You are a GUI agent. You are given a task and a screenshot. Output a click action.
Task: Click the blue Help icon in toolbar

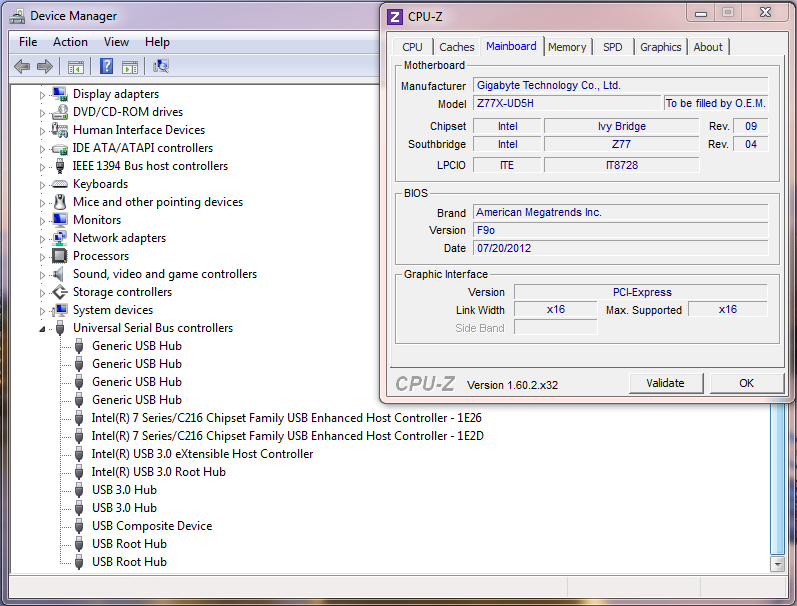pos(106,67)
